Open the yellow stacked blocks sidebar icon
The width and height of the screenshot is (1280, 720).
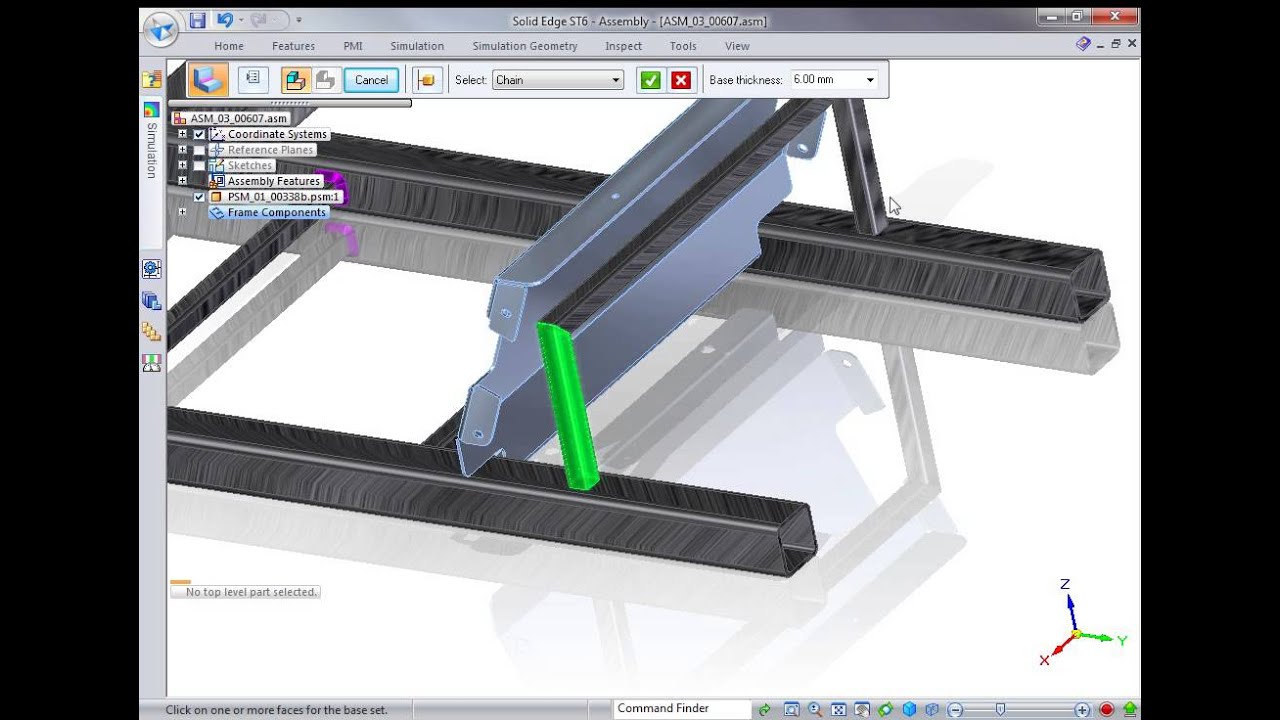pos(151,331)
